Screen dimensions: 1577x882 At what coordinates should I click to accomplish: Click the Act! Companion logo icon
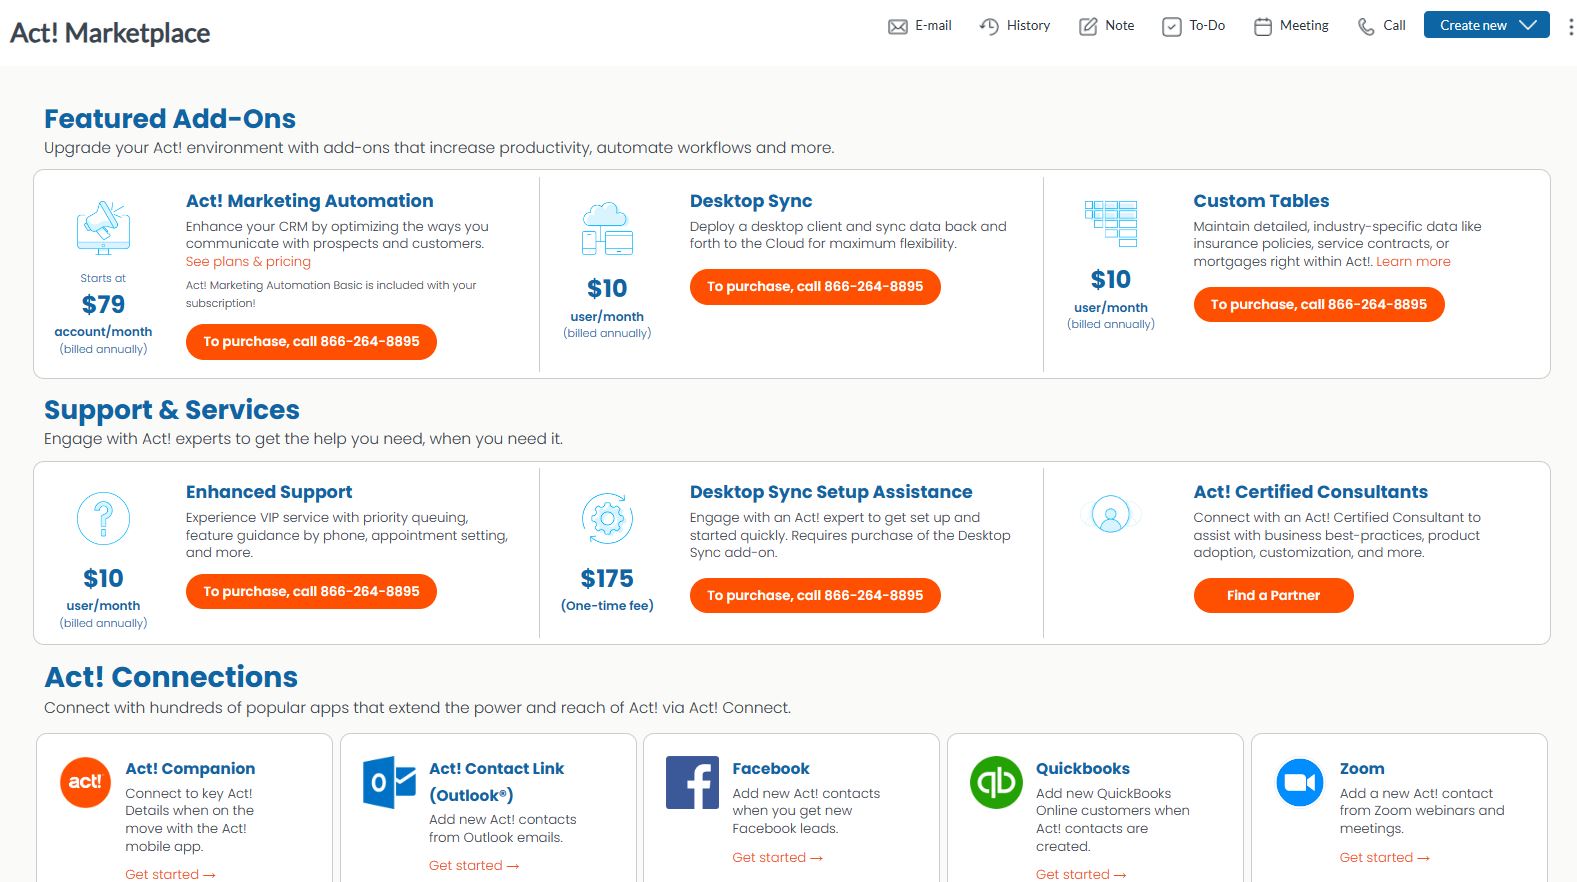coord(85,782)
